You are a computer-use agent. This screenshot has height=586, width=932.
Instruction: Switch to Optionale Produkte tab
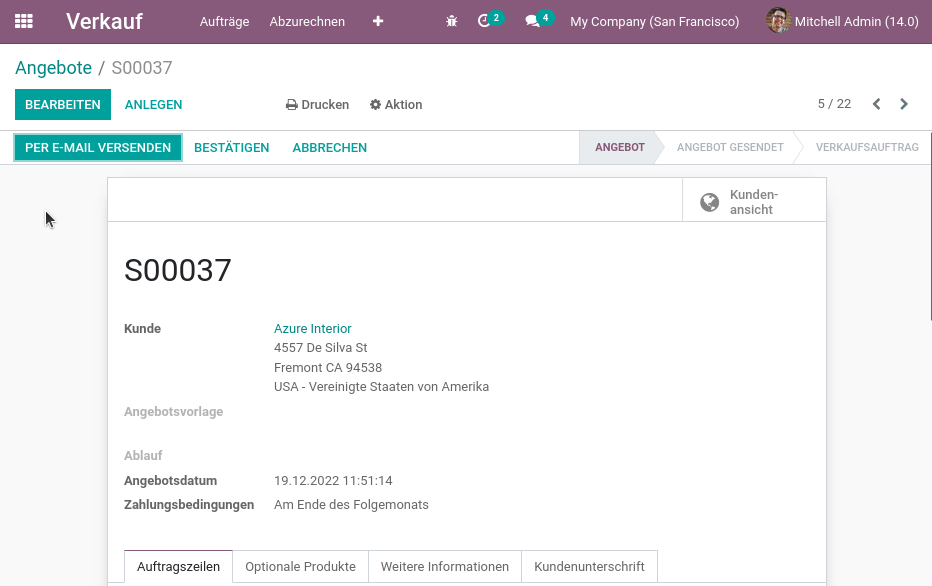[x=300, y=566]
